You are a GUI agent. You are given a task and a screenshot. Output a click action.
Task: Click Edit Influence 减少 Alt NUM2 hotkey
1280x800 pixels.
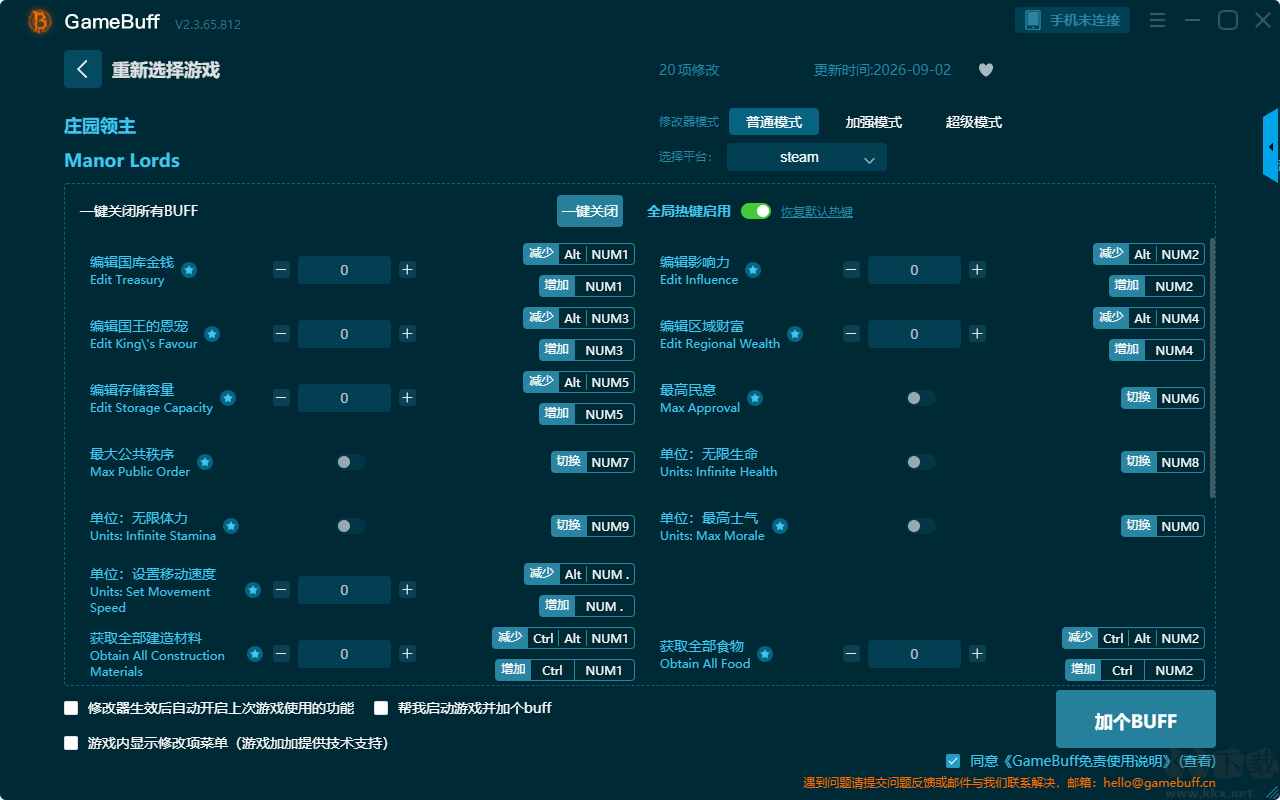1149,254
